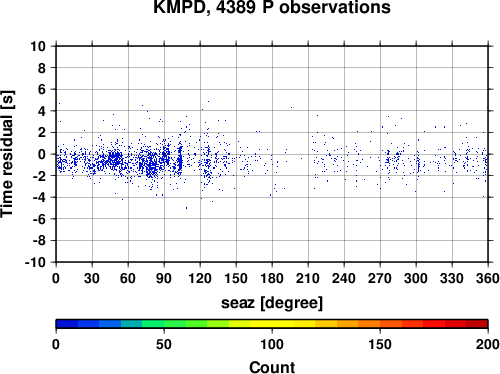Click the y-axis tick label 10
Image resolution: width=500 pixels, height=374 pixels.
[38, 46]
